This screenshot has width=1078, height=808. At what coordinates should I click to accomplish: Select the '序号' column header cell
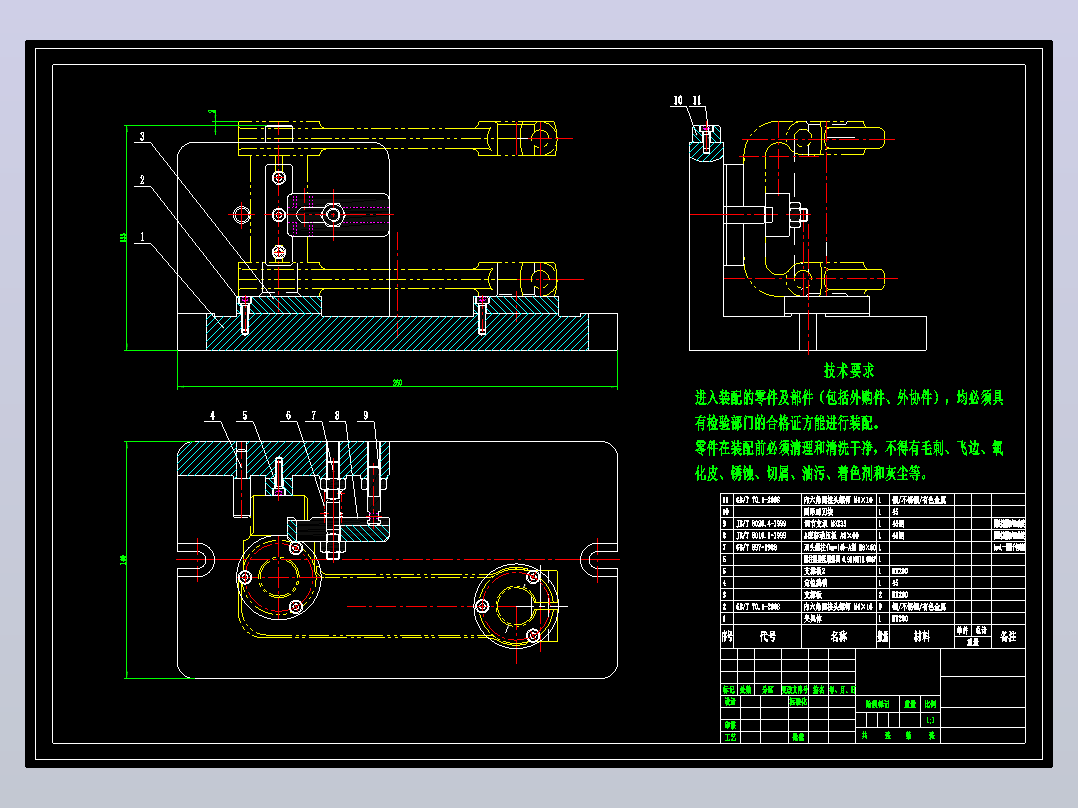click(727, 637)
